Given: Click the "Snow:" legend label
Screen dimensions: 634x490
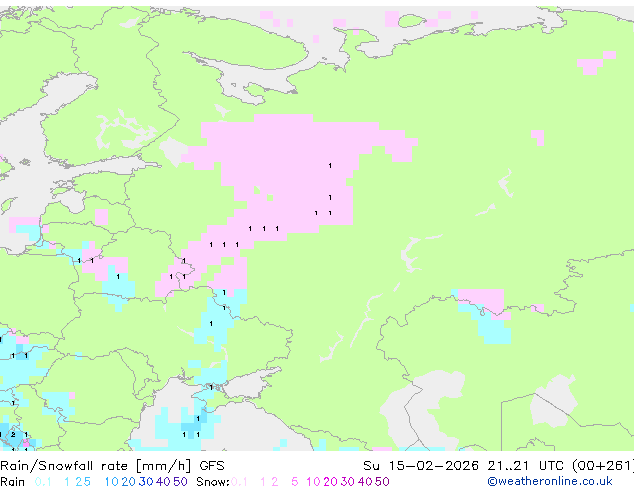Looking at the screenshot, I should pyautogui.click(x=213, y=482).
